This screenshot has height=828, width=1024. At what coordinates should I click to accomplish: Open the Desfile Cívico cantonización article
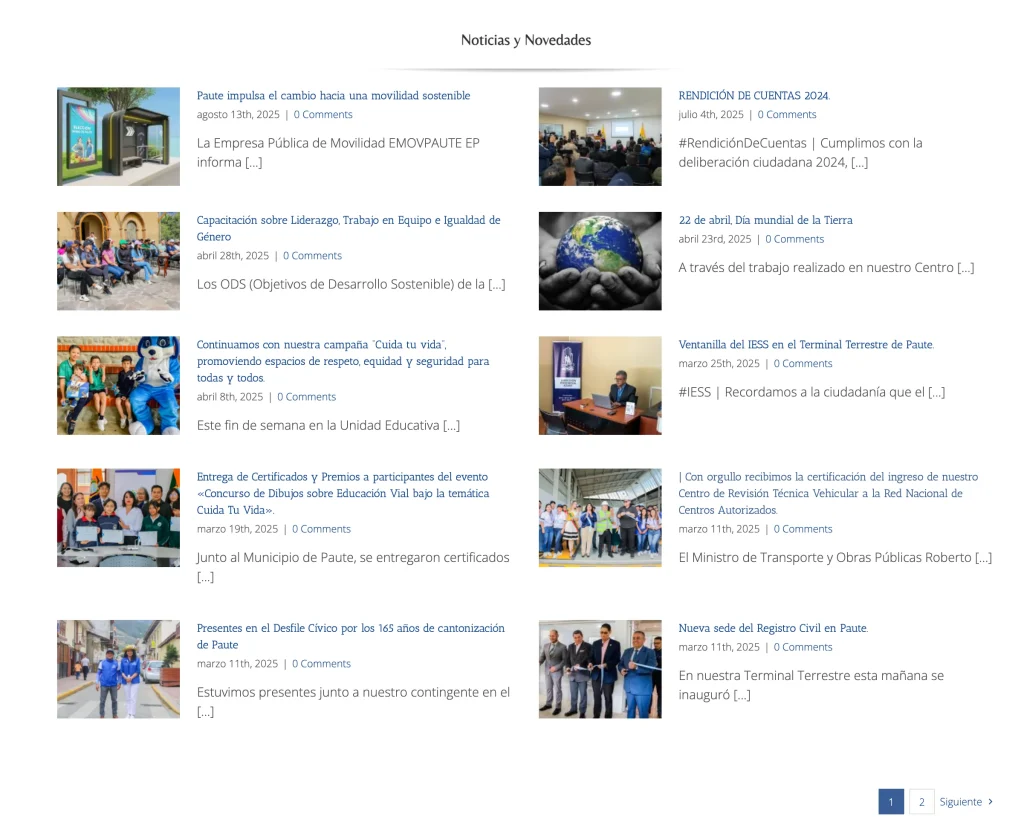click(350, 636)
